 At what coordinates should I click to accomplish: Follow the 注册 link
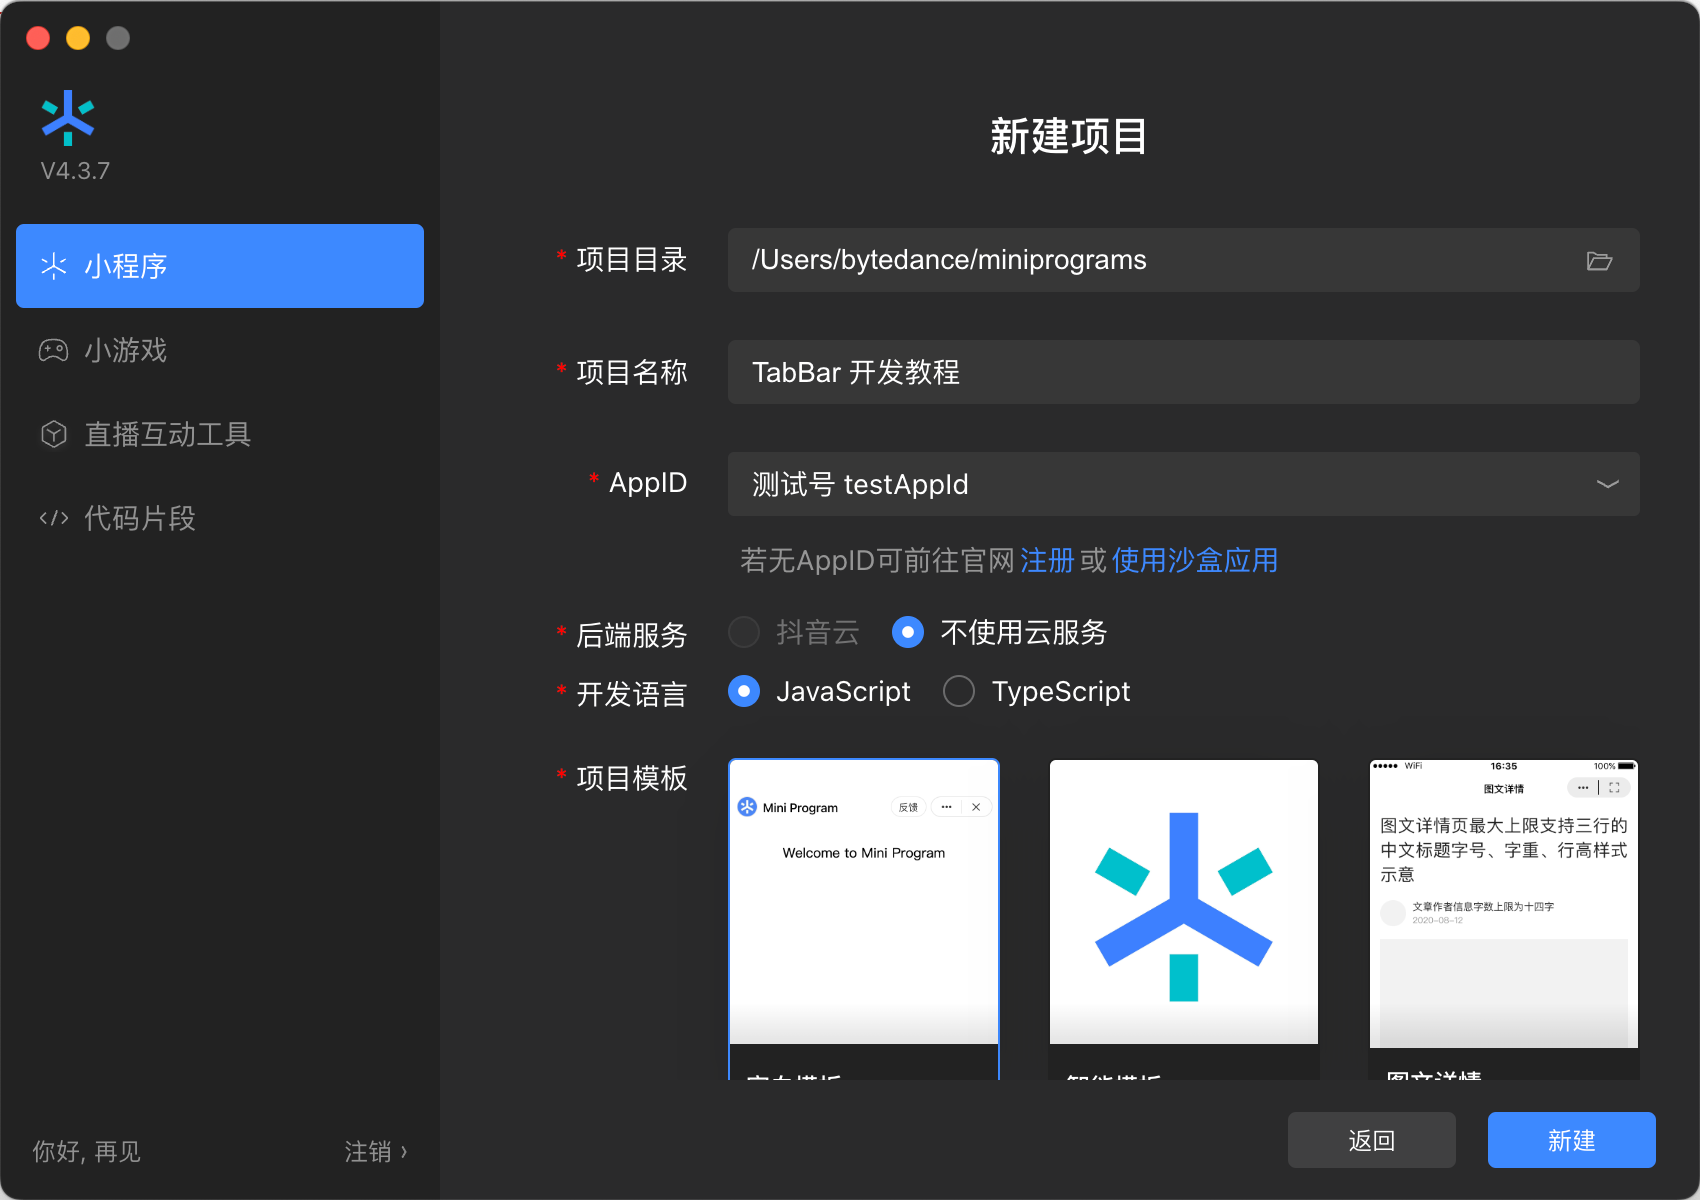1047,560
